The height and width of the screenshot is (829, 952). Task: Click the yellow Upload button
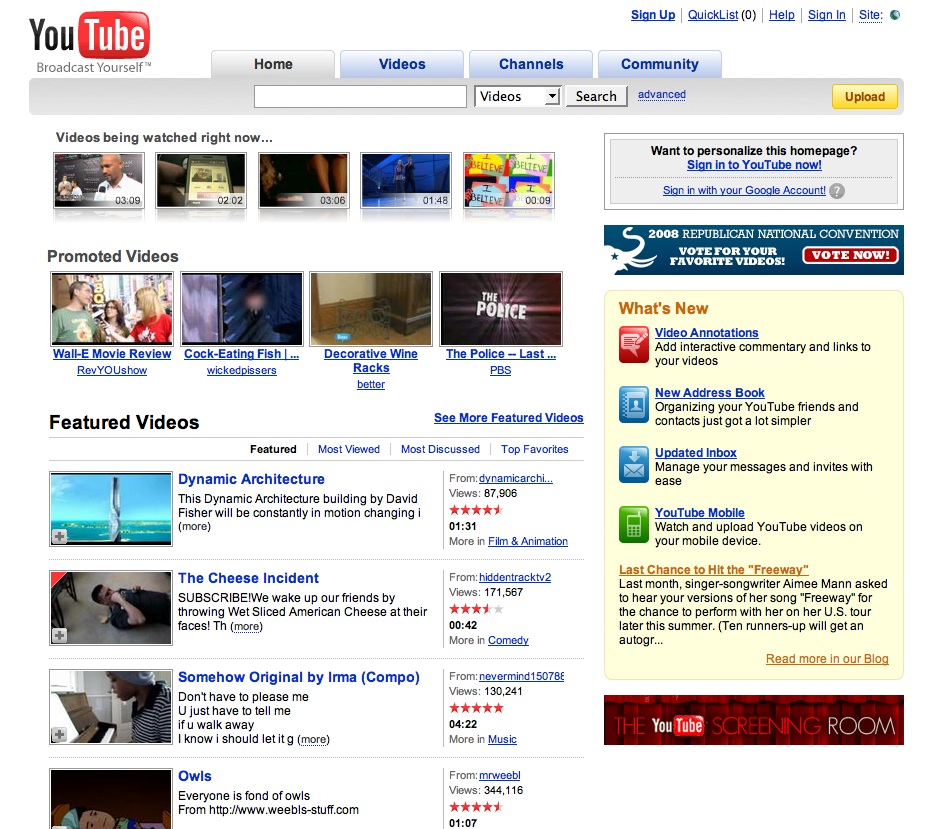click(865, 97)
